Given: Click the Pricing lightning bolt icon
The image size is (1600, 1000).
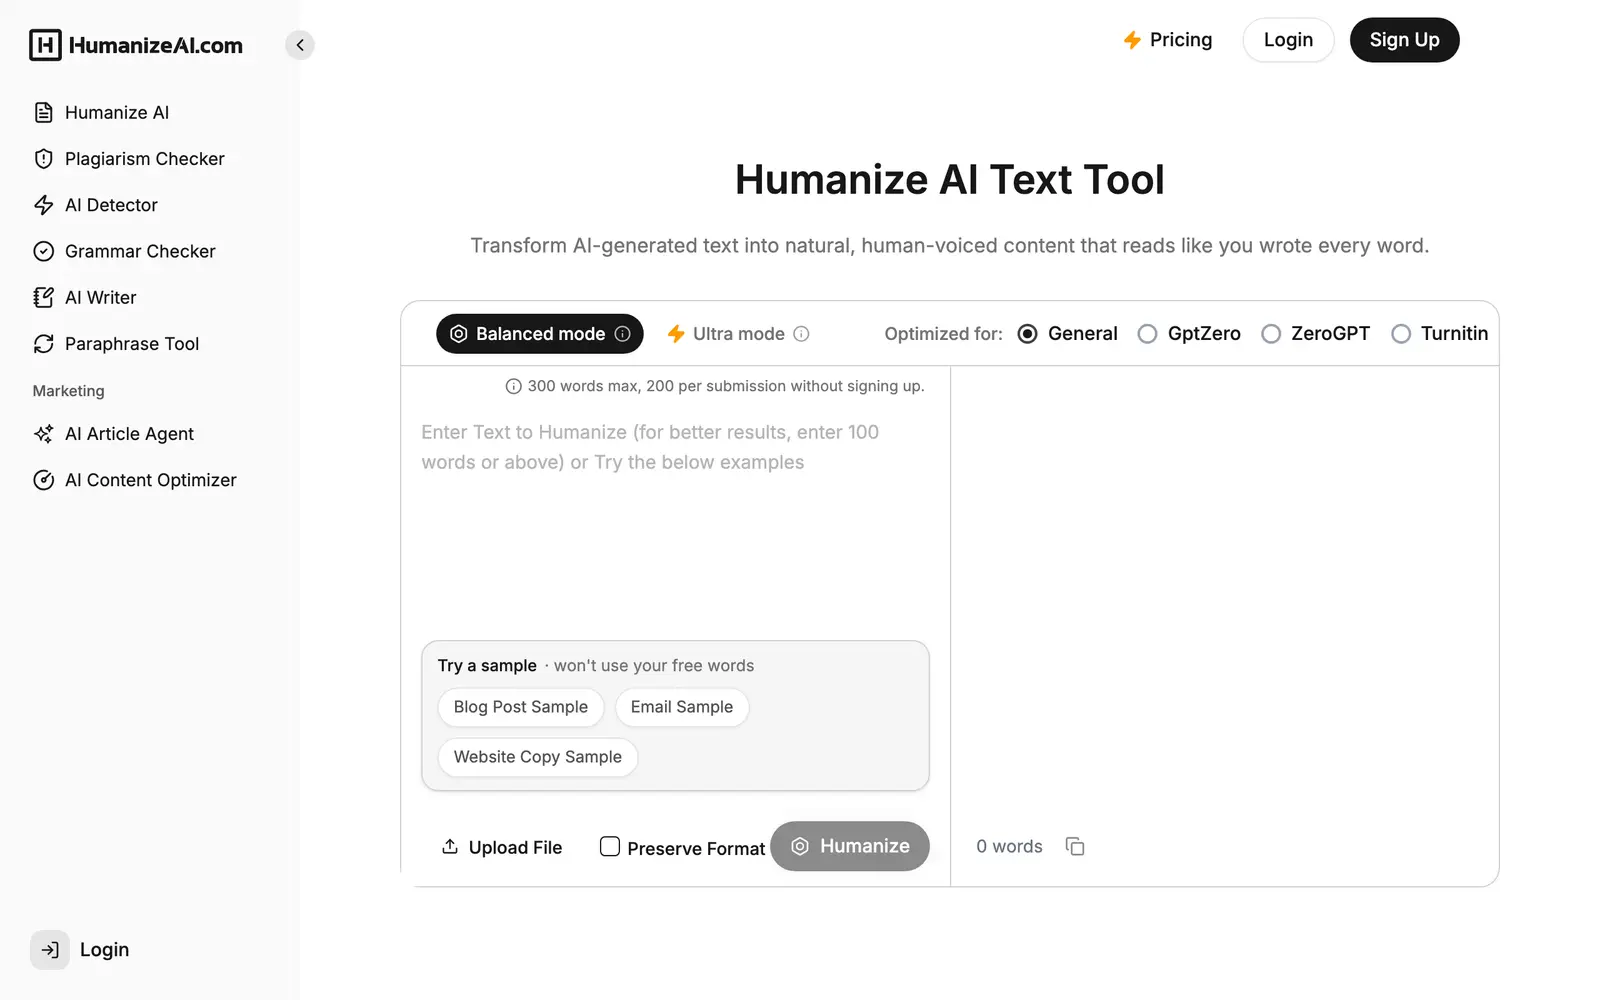Looking at the screenshot, I should click(1132, 40).
